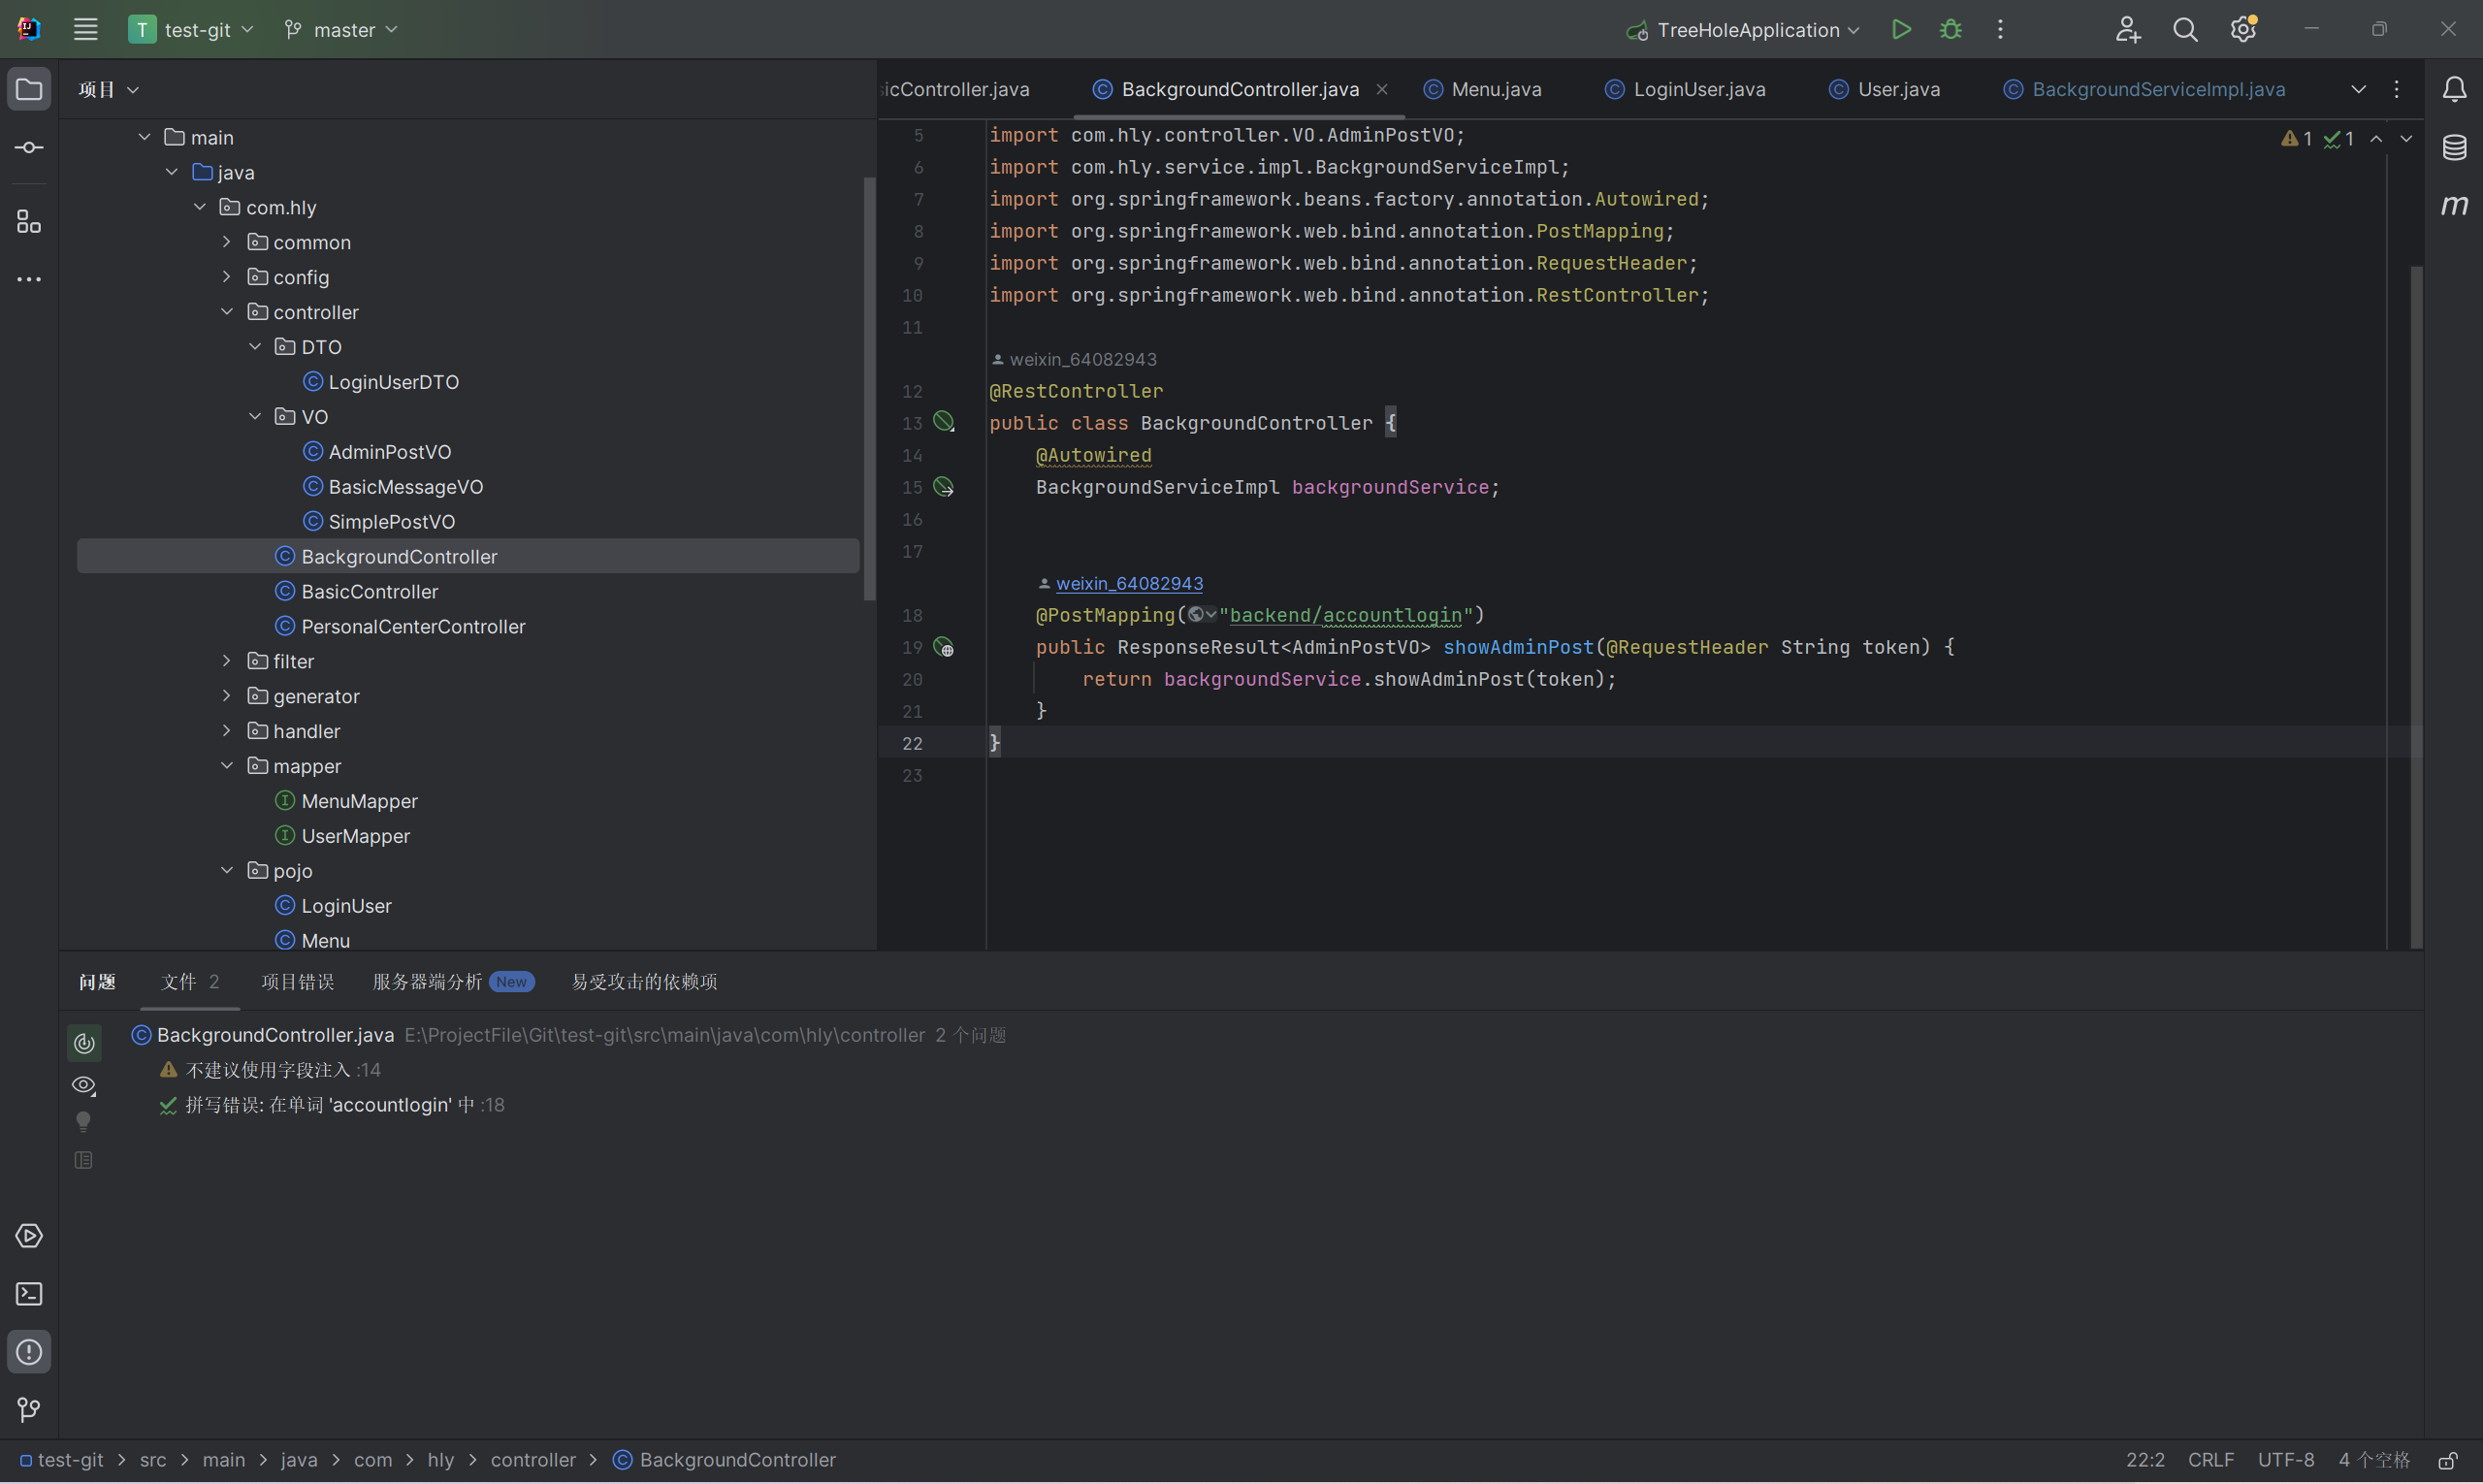Open the 服务器端分析 tab
The image size is (2483, 1484).
click(x=453, y=982)
